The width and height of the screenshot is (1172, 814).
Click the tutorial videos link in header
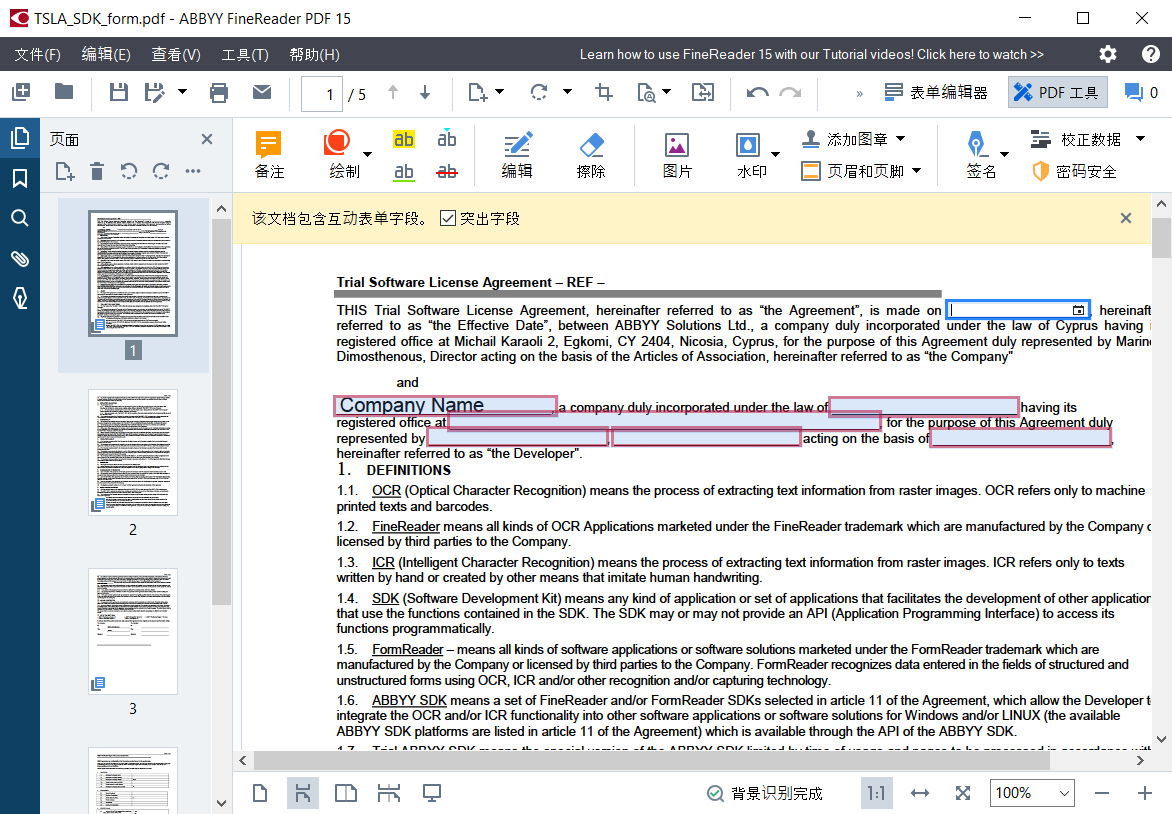811,54
